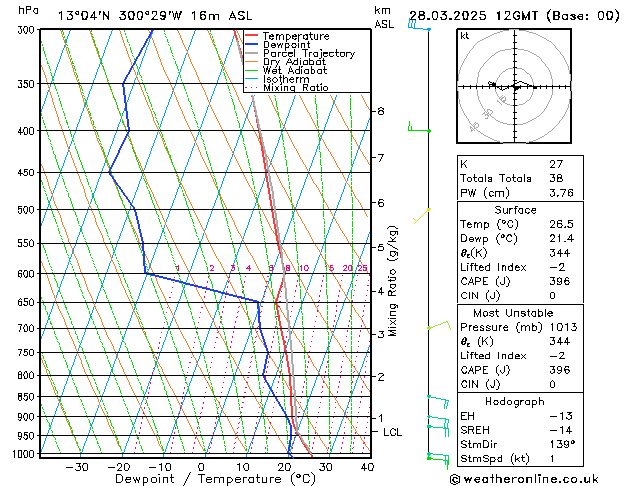Click the green wind barb at 400 hPa
This screenshot has height=486, width=629.
click(419, 127)
